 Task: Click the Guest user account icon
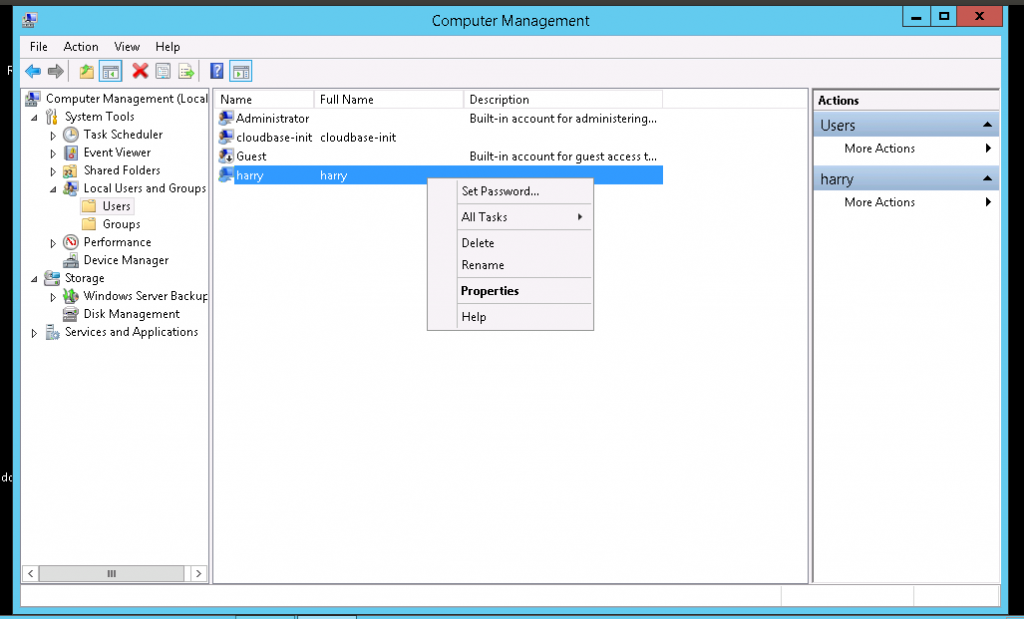click(x=226, y=156)
